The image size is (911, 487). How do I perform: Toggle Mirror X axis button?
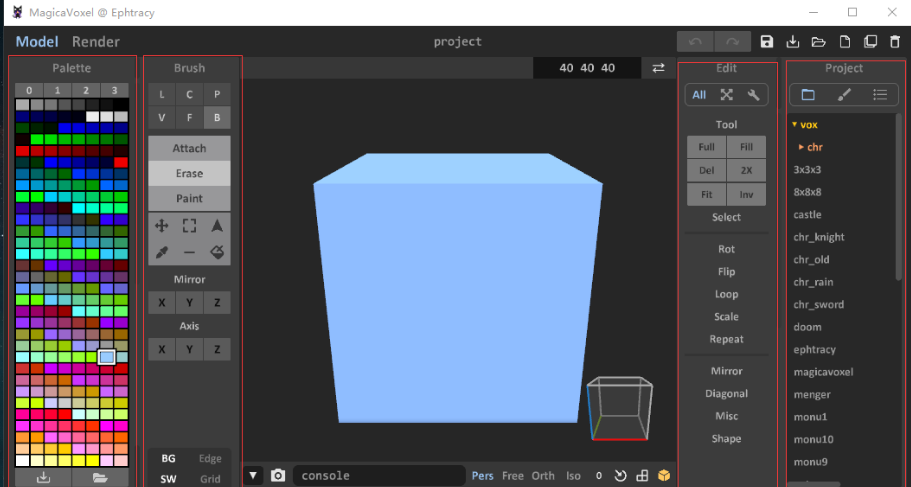(162, 303)
